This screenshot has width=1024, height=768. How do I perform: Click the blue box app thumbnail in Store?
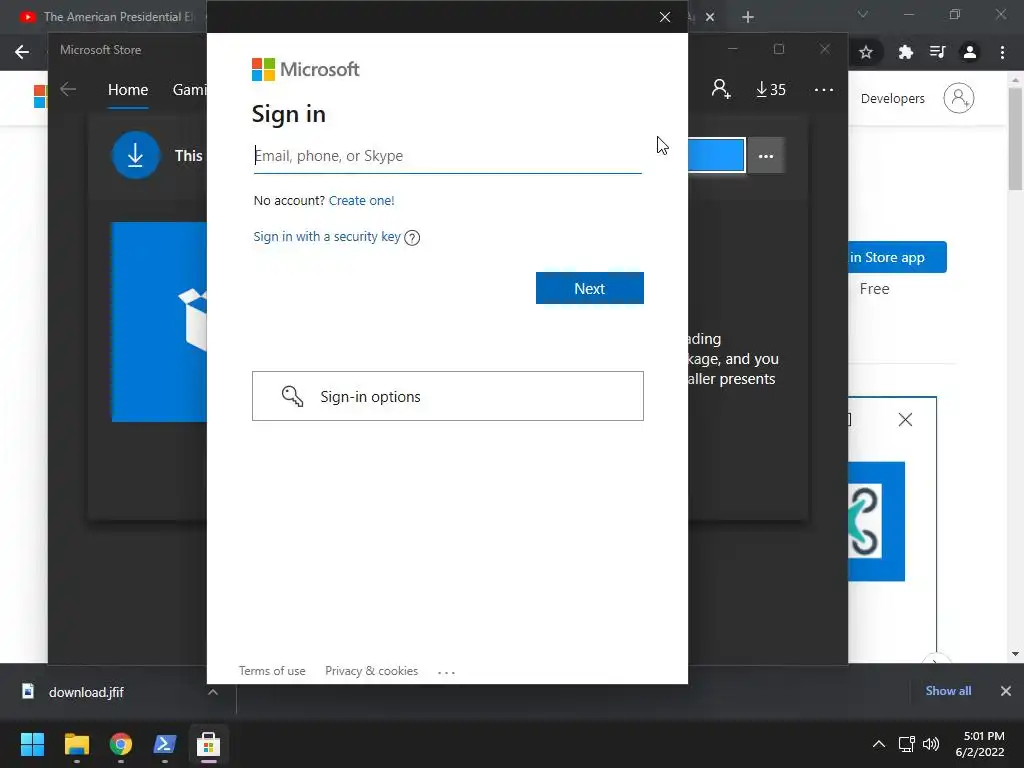tap(159, 322)
